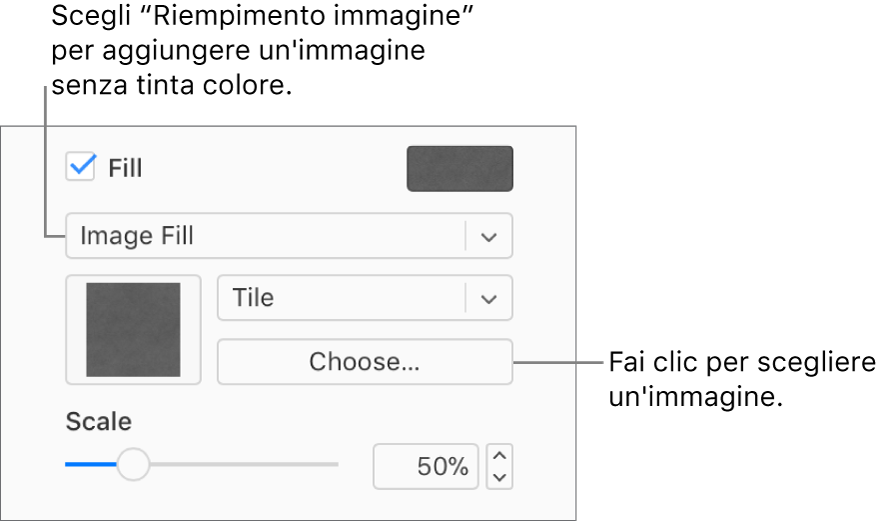
Task: Click the "Image Fill" text in the popup
Action: 137,236
